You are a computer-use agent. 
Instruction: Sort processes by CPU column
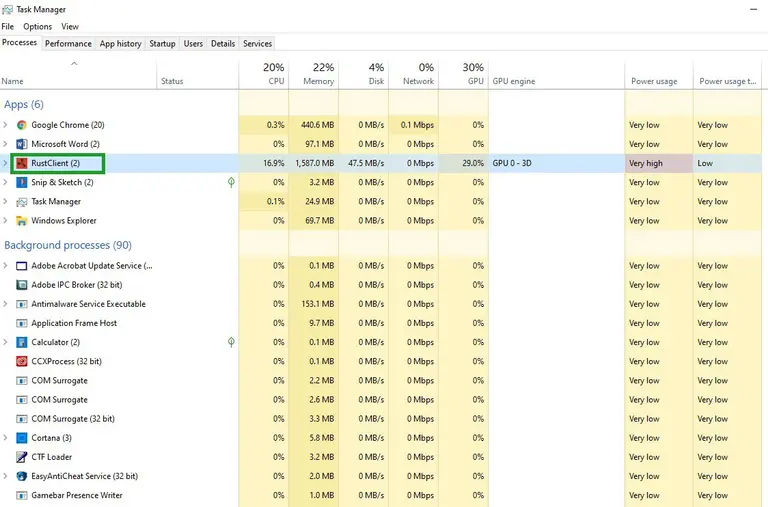tap(264, 74)
